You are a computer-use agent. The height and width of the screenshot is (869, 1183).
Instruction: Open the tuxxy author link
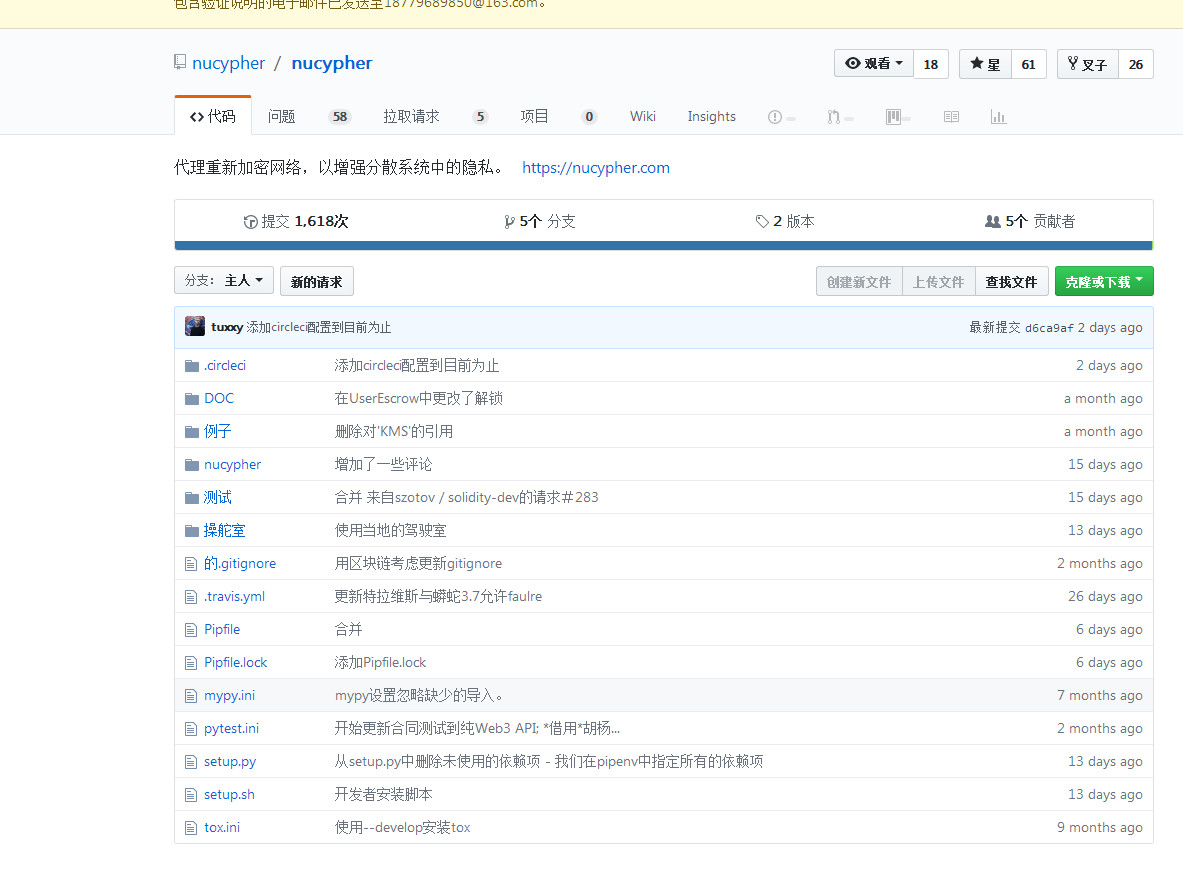(227, 327)
